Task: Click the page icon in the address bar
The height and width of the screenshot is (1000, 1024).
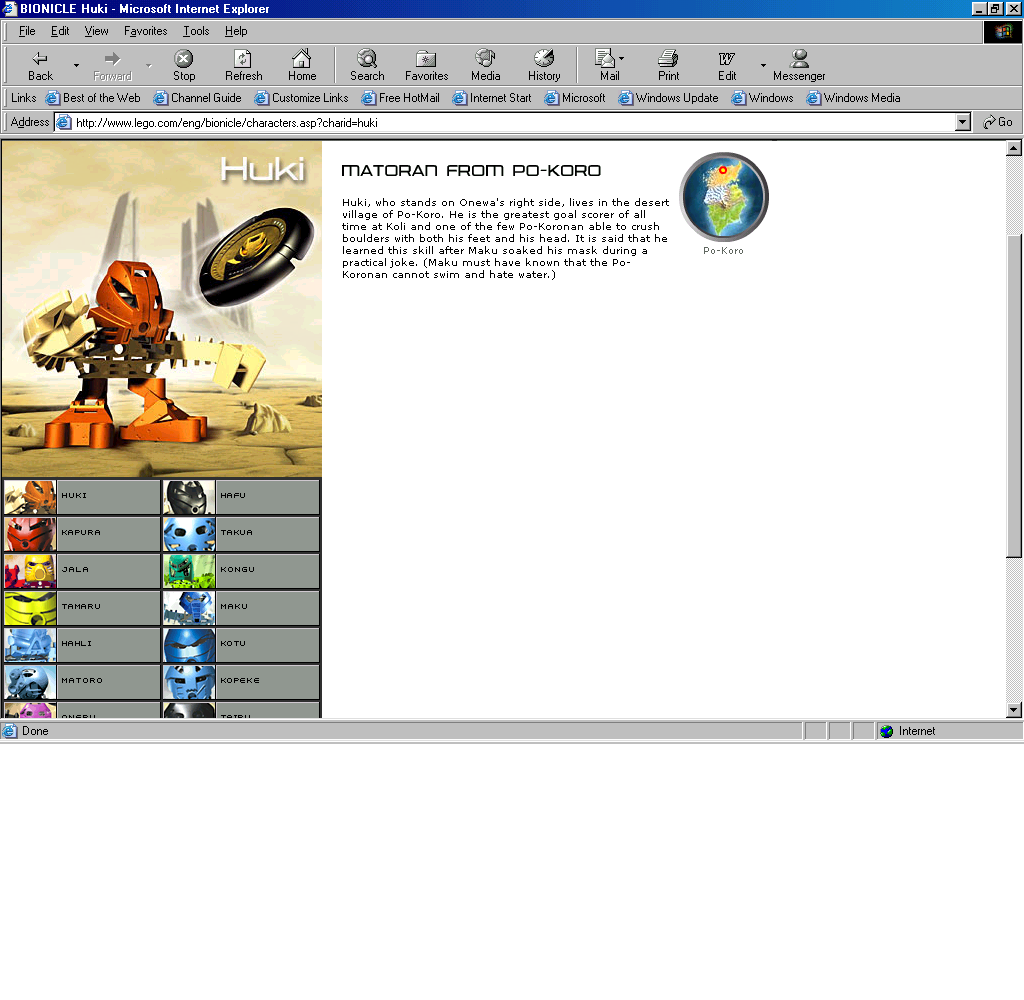Action: coord(64,122)
